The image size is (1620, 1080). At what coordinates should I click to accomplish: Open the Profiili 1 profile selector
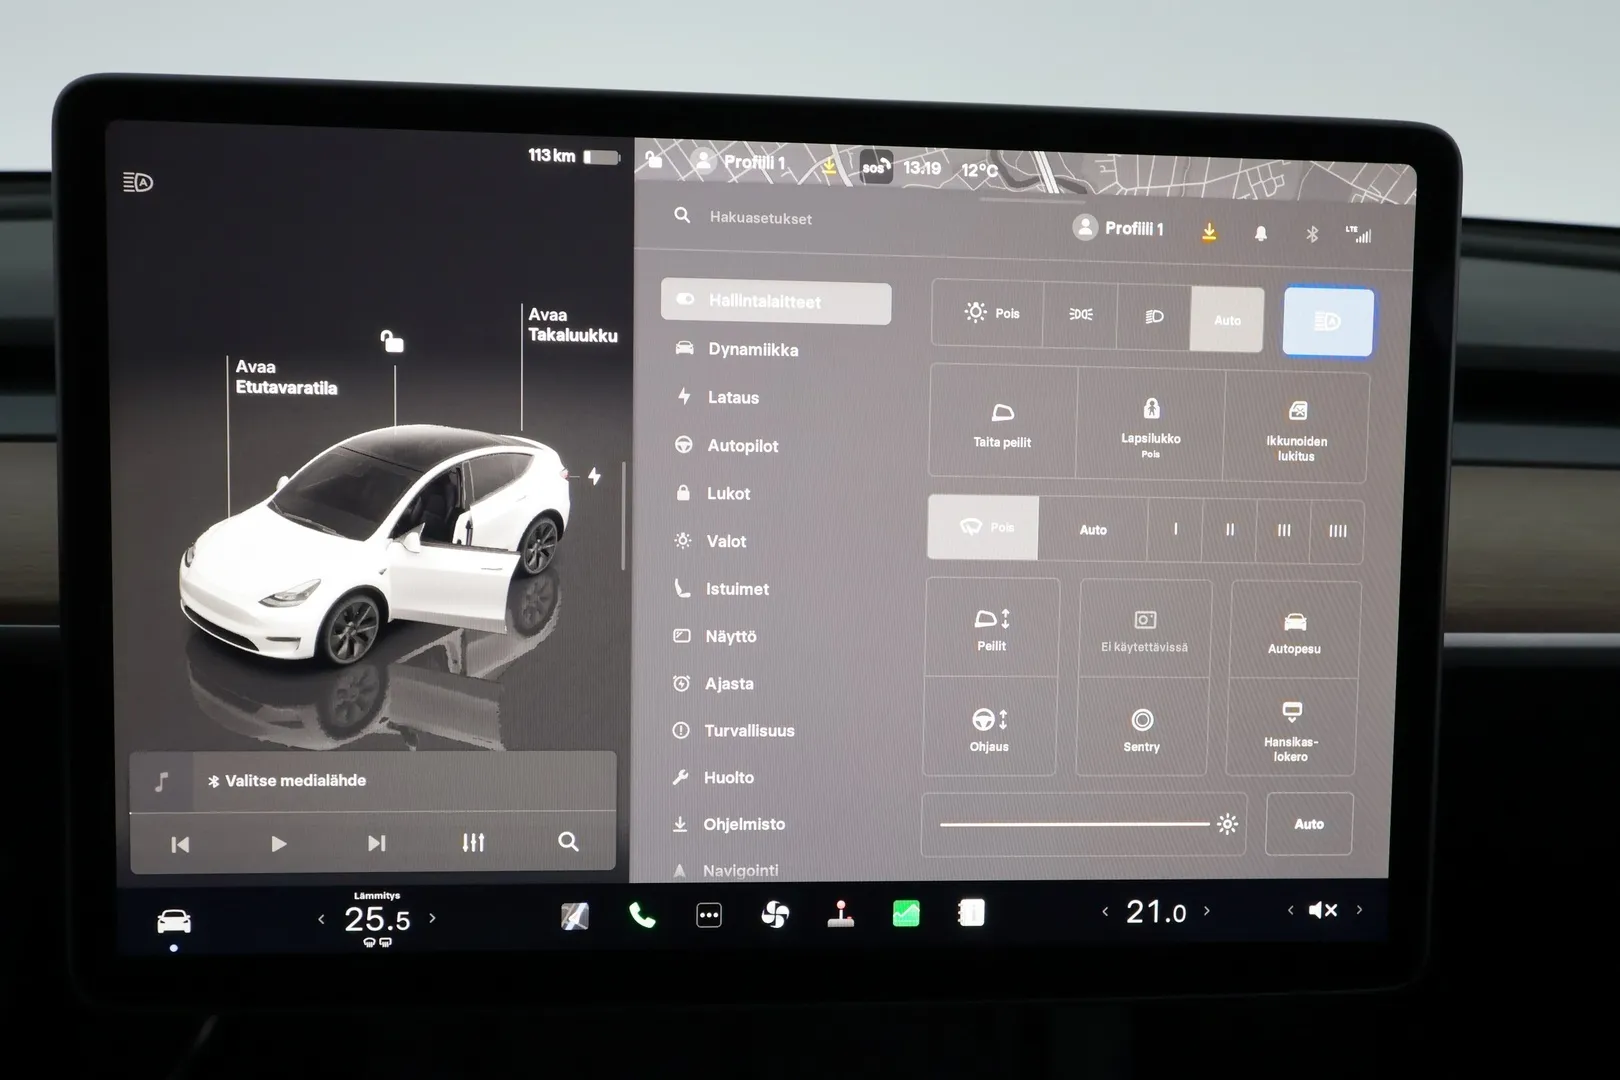pos(1119,229)
